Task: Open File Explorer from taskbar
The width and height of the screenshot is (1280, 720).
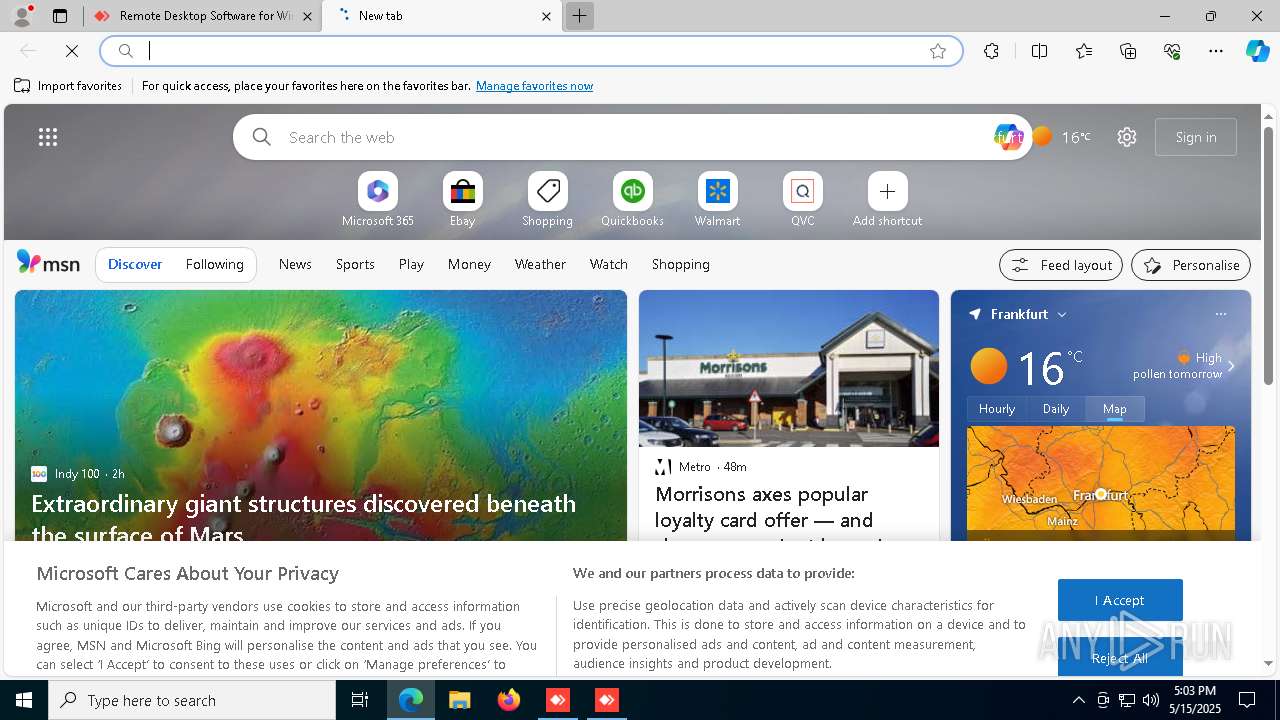Action: 459,700
